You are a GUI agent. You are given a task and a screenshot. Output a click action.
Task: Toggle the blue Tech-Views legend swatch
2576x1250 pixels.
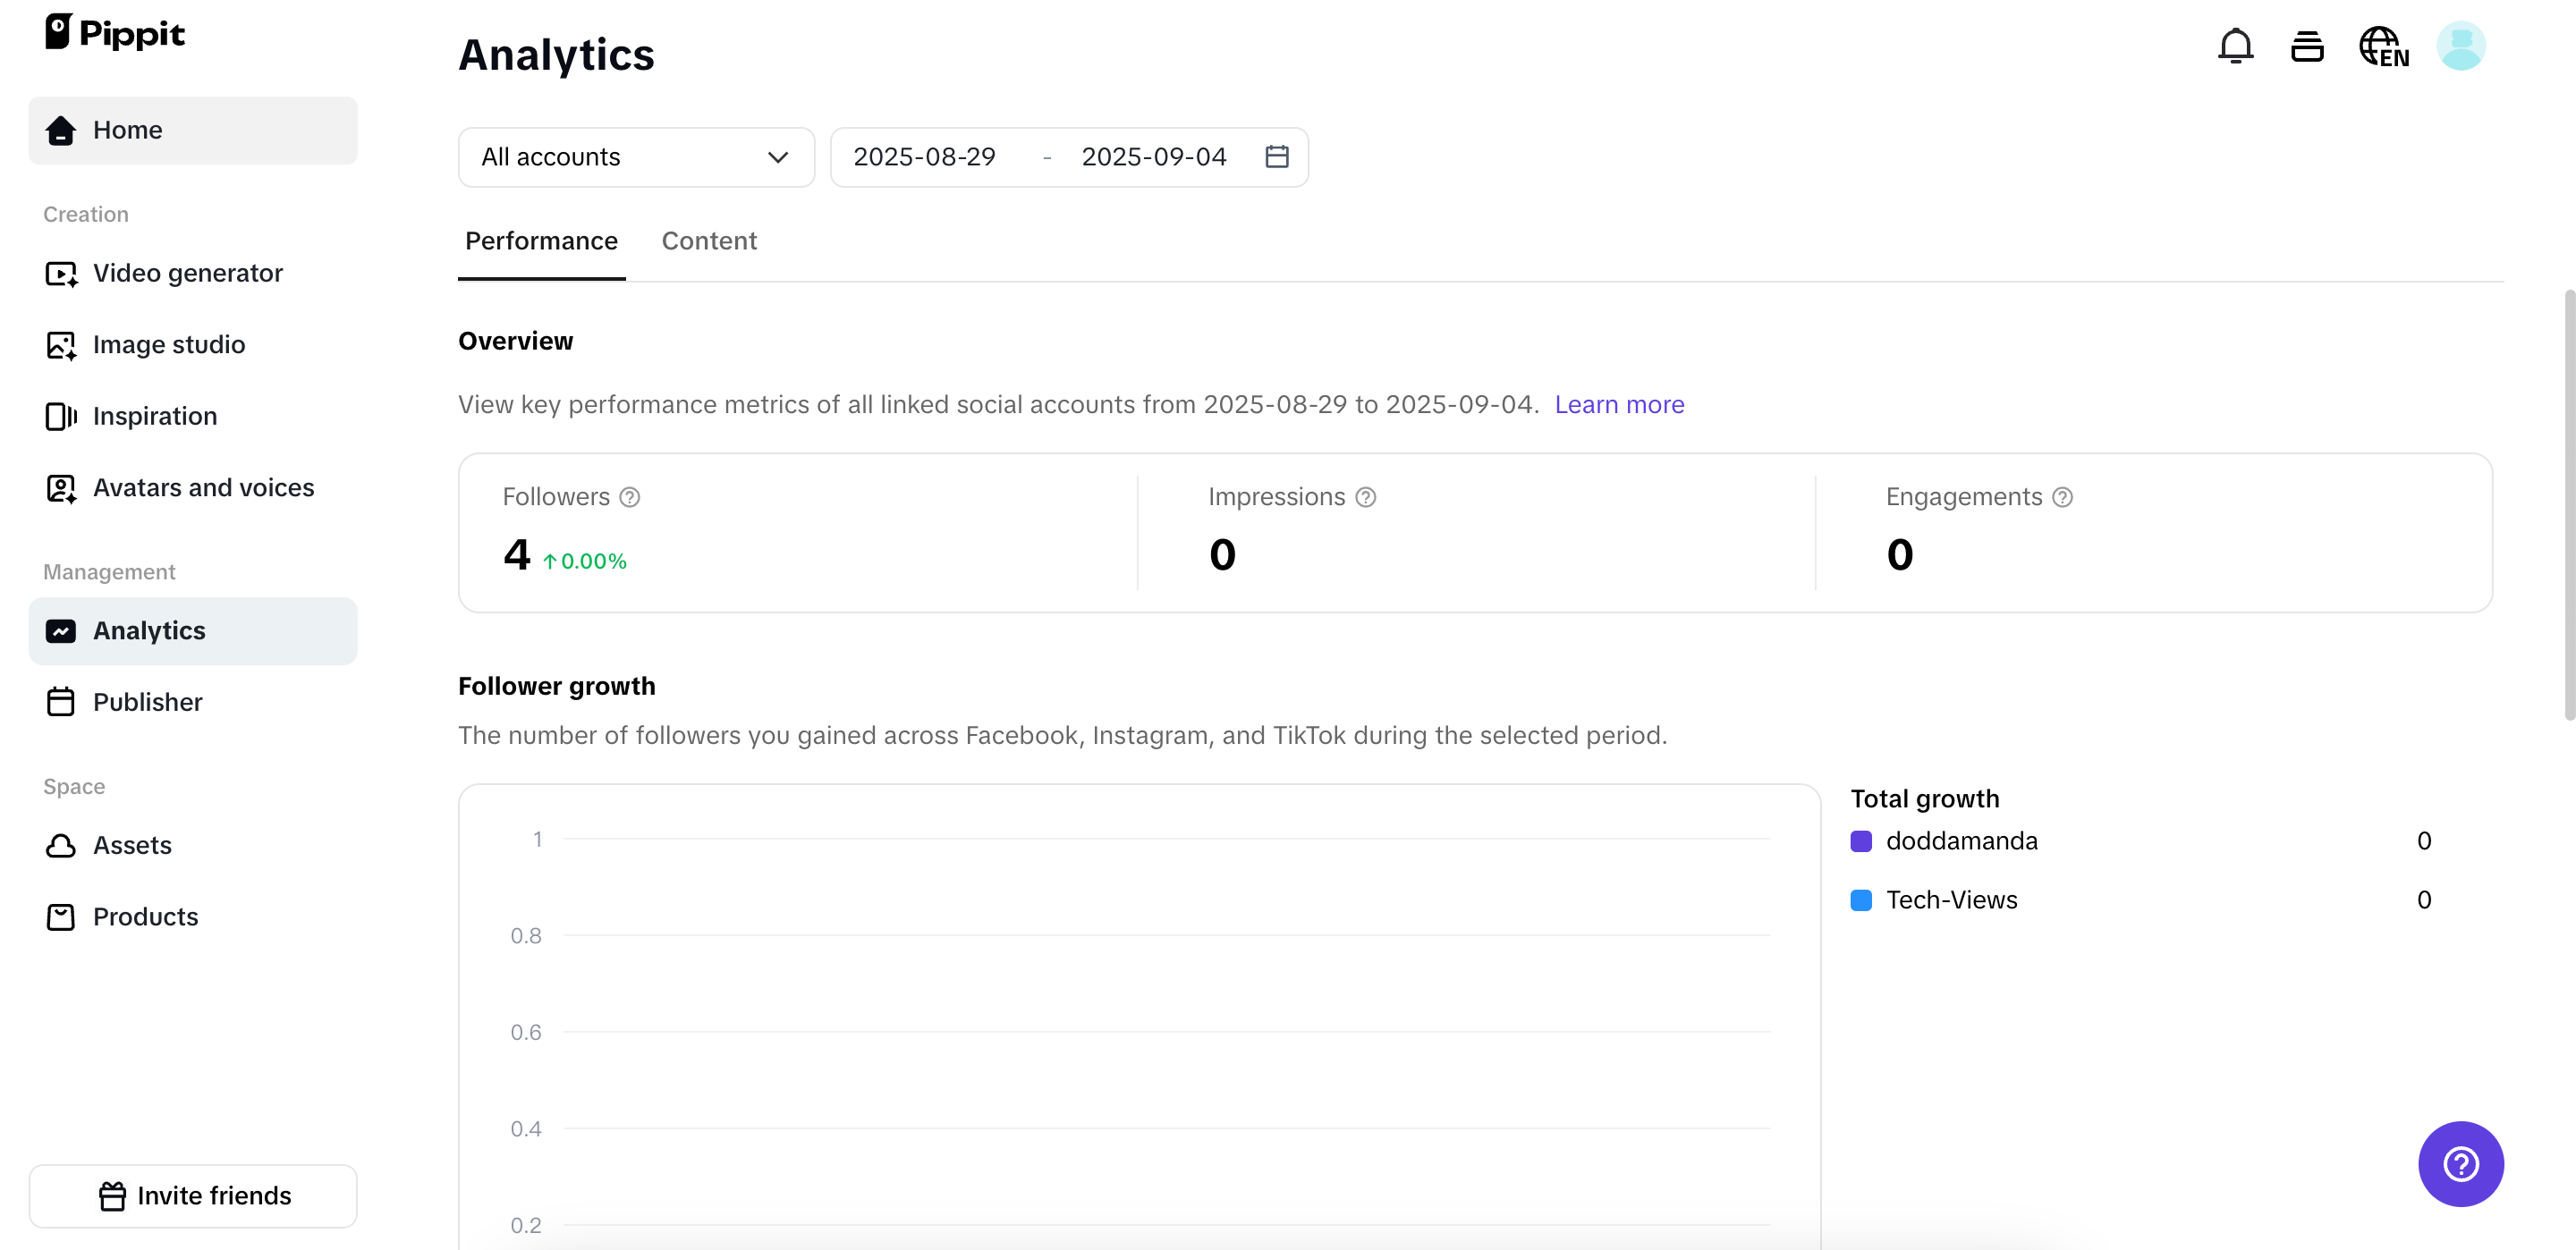(x=1861, y=900)
